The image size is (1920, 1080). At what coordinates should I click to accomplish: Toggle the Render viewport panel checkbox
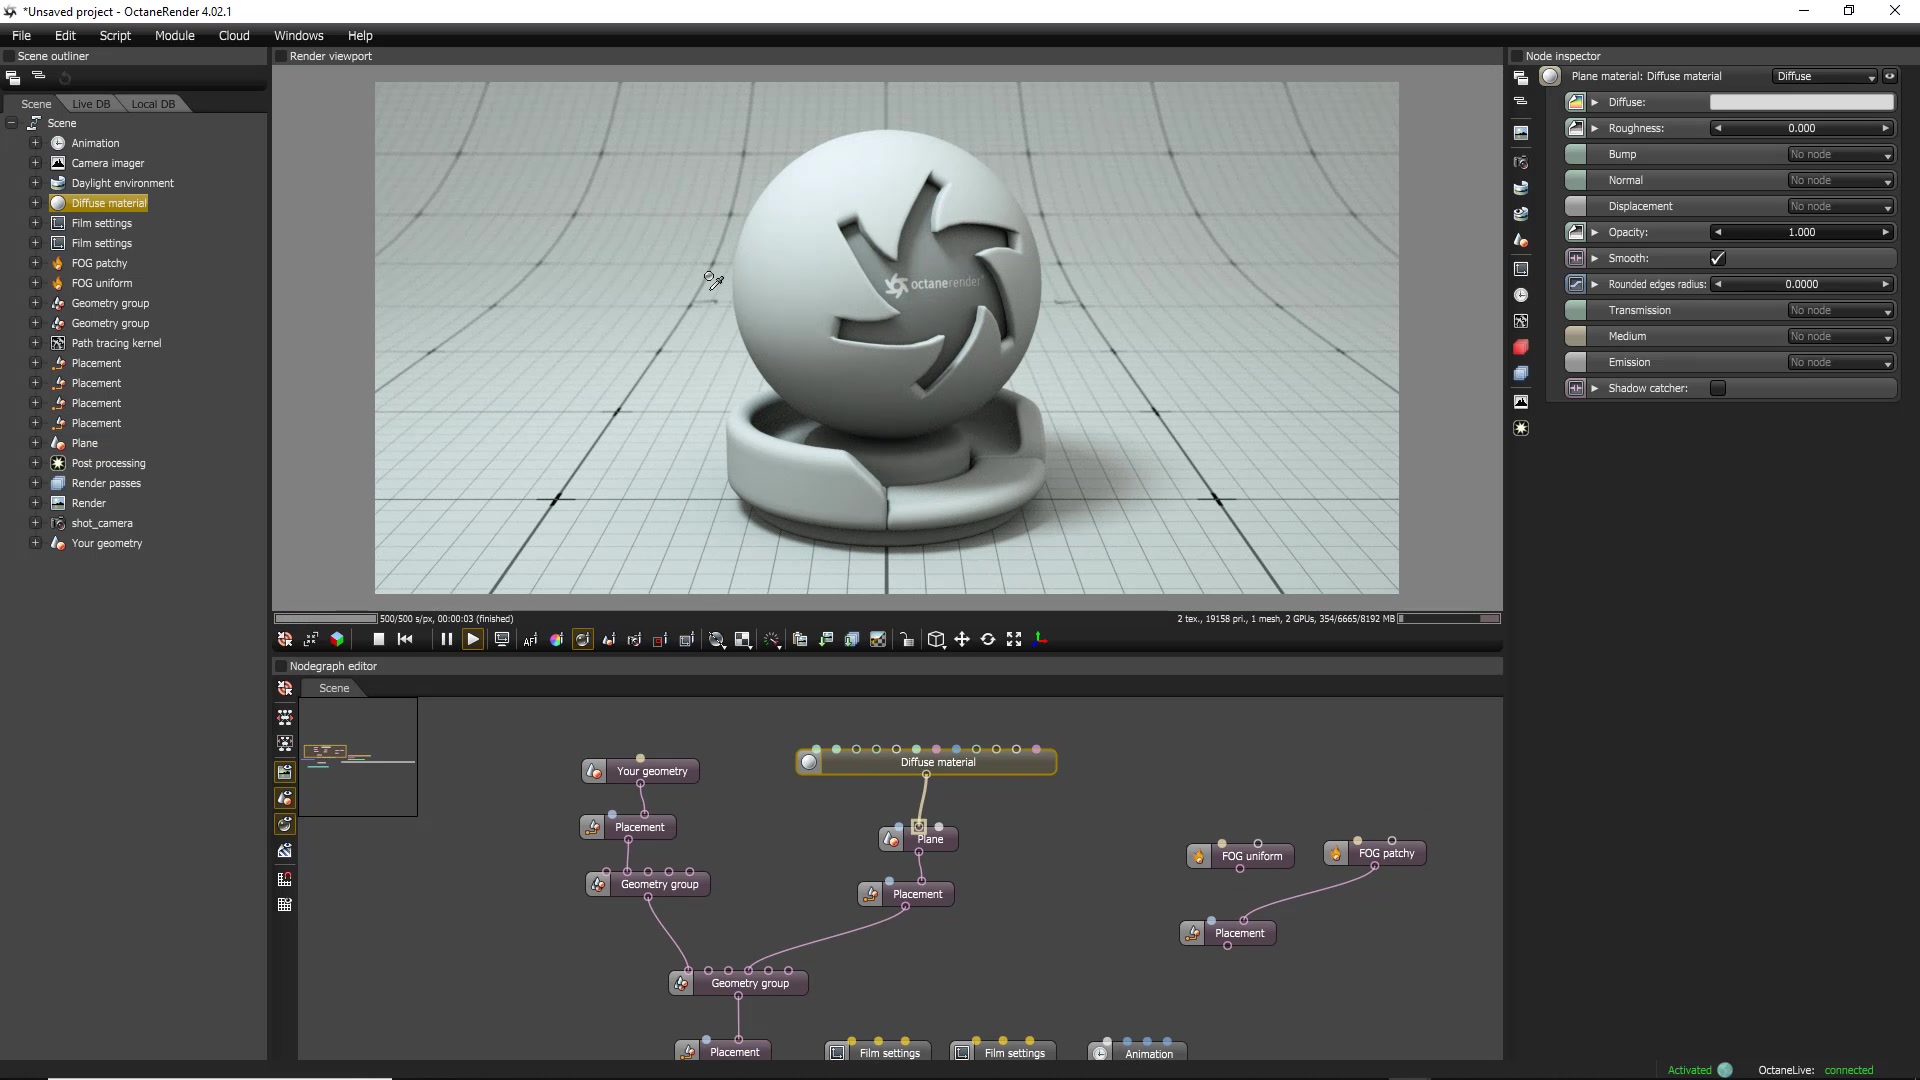coord(281,56)
